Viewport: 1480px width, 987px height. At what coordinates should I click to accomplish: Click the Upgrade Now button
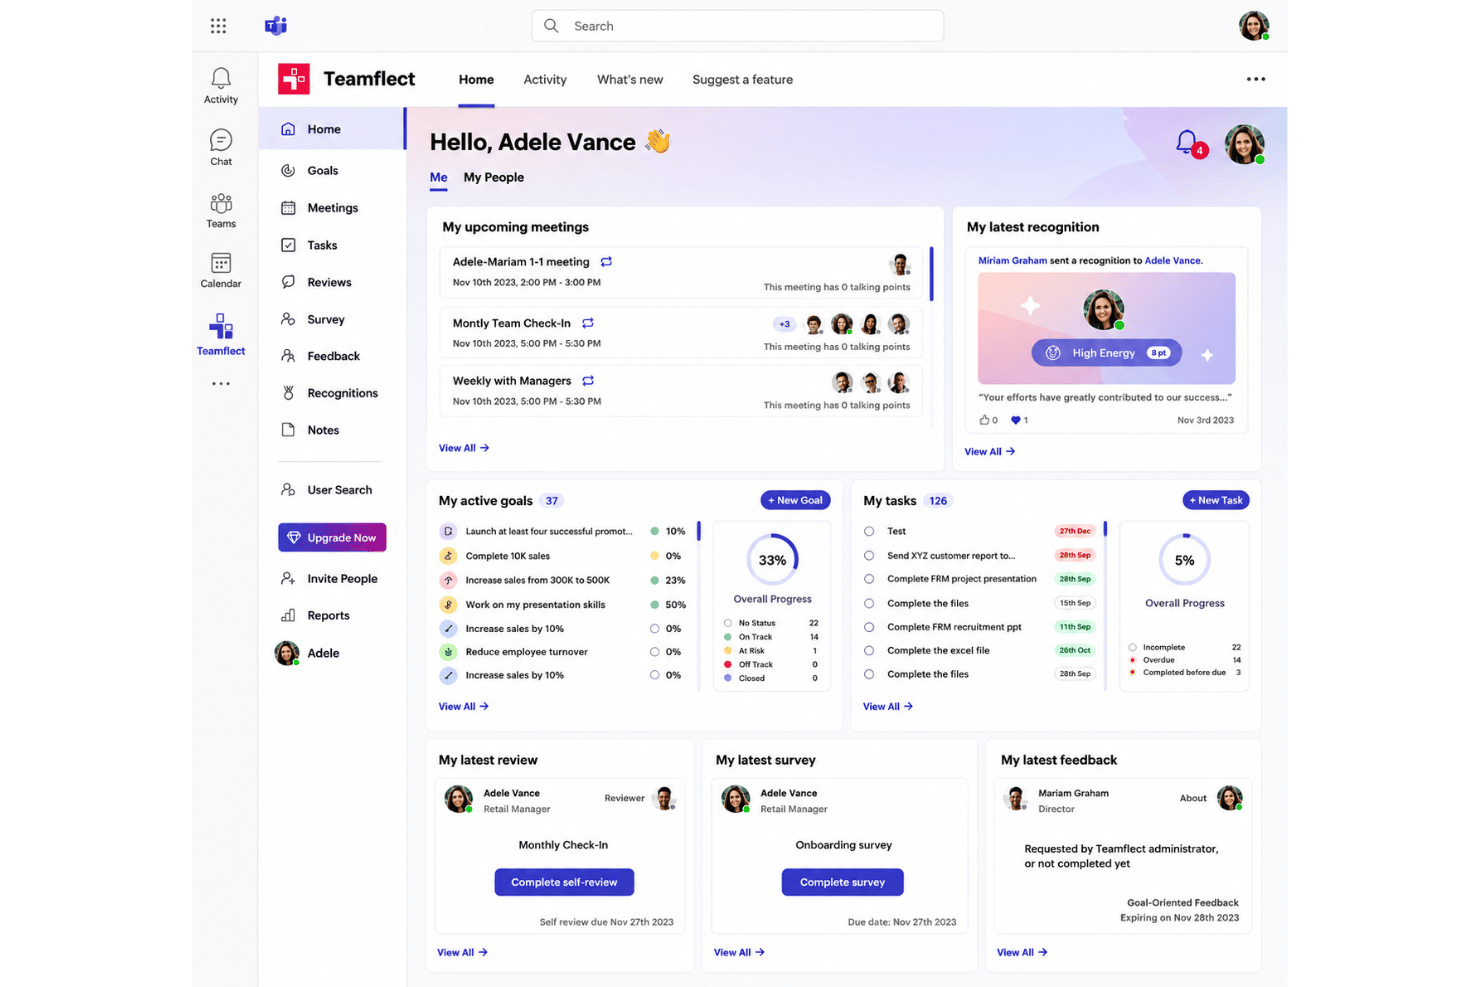tap(332, 537)
